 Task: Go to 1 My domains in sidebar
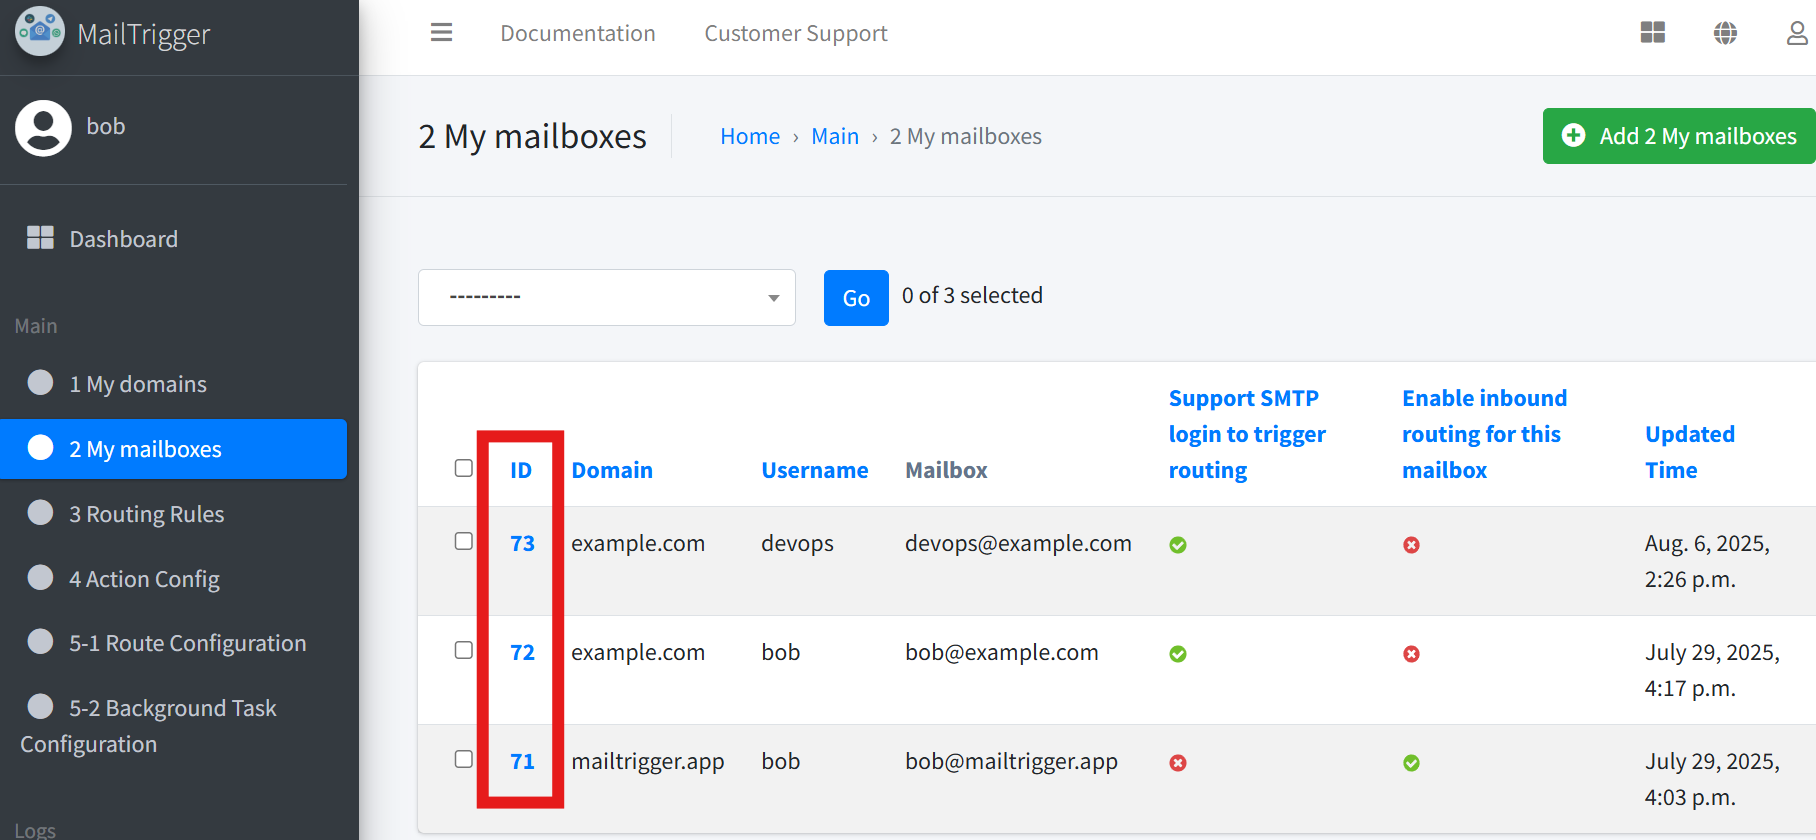(x=137, y=384)
